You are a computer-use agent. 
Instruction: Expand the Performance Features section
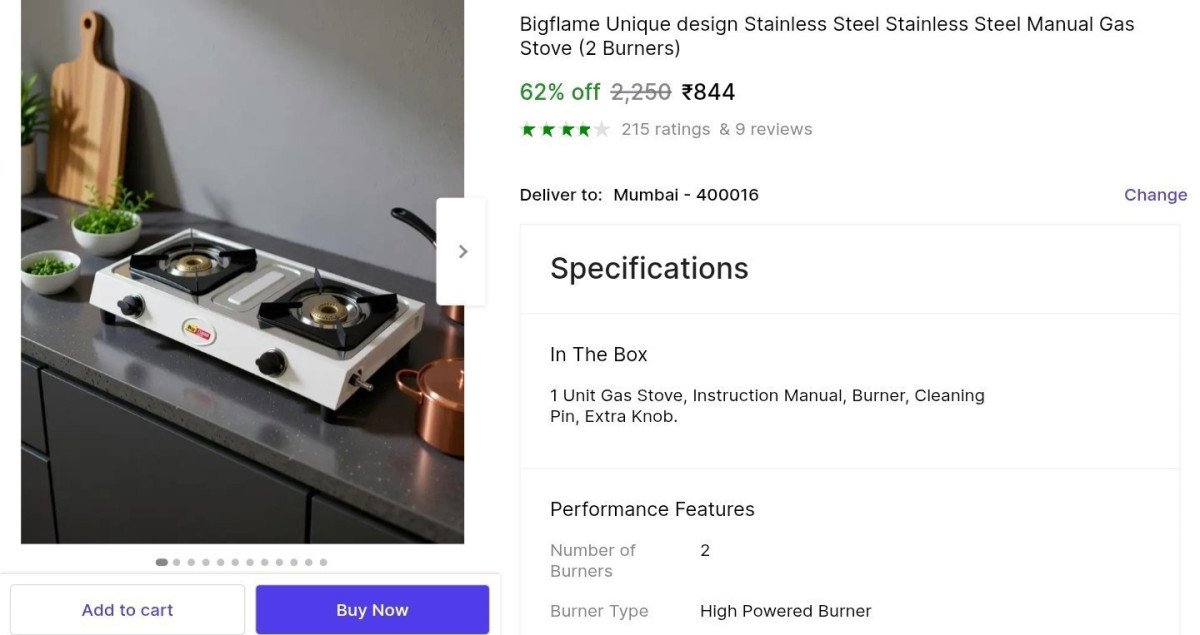pyautogui.click(x=652, y=509)
